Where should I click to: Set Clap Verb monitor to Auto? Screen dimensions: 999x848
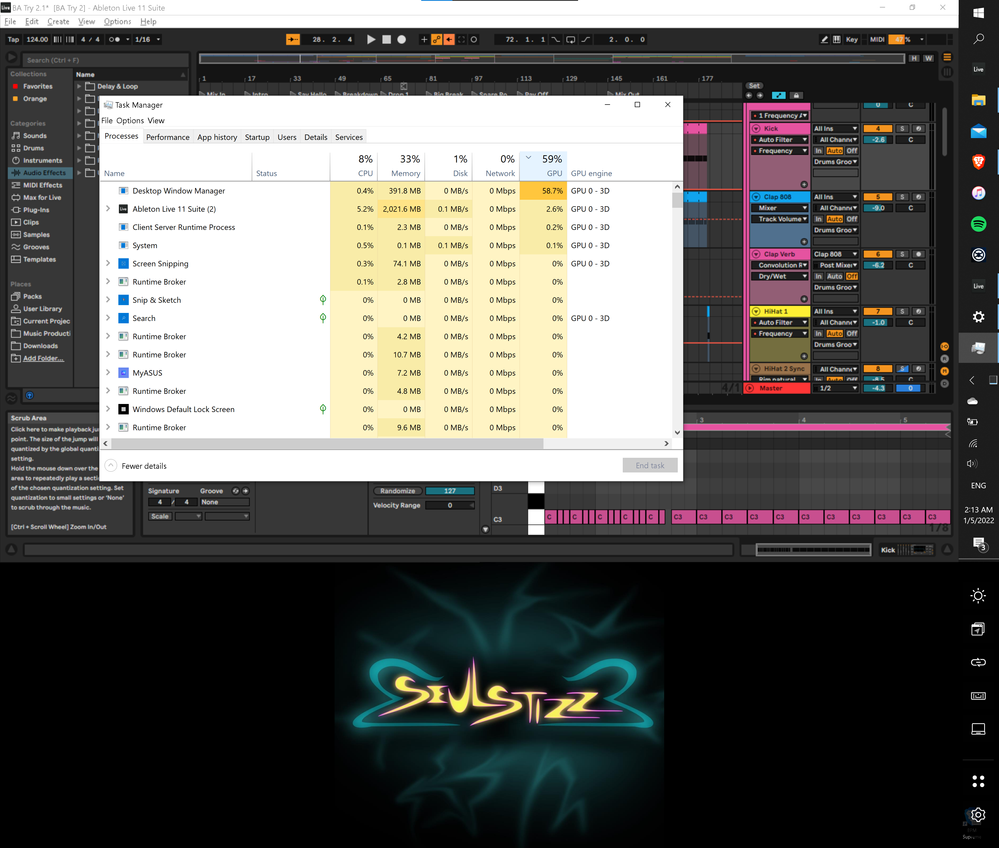[x=835, y=277]
